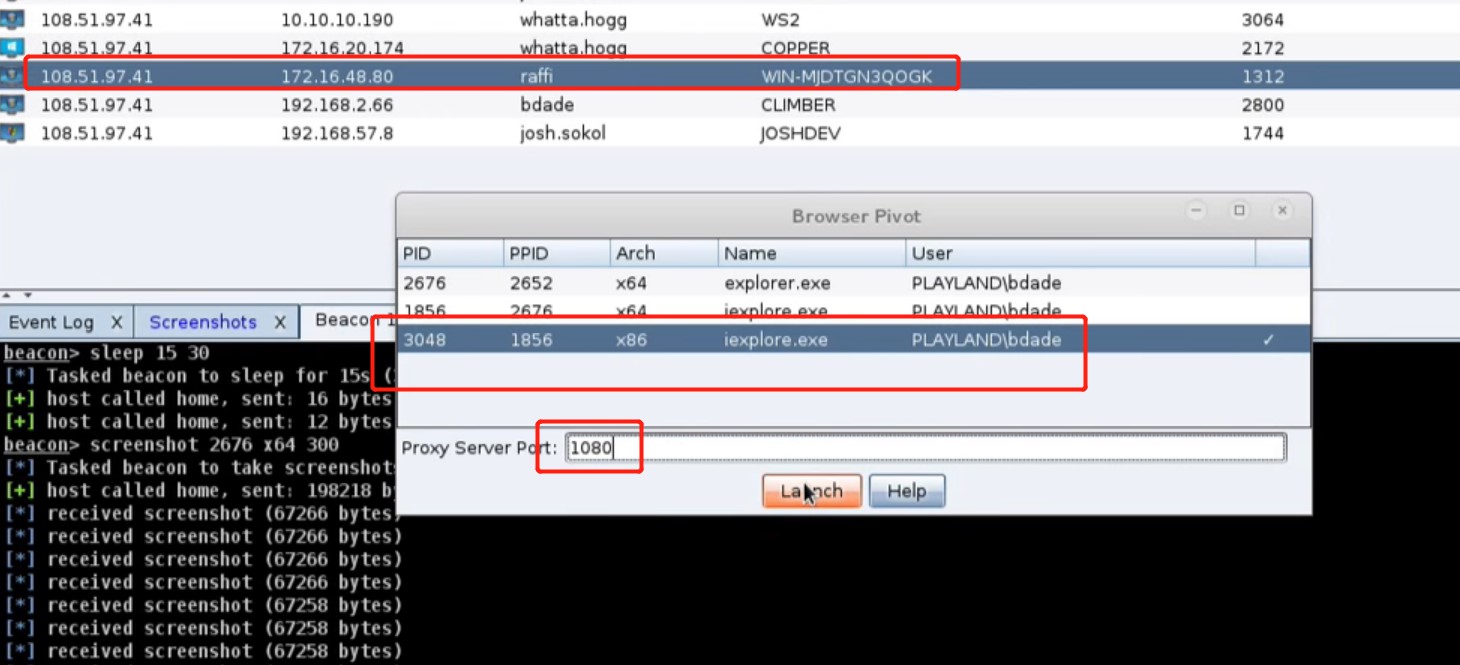Click the beacon icon for the COPPER session
Screen dimensions: 1460x665
[12, 47]
